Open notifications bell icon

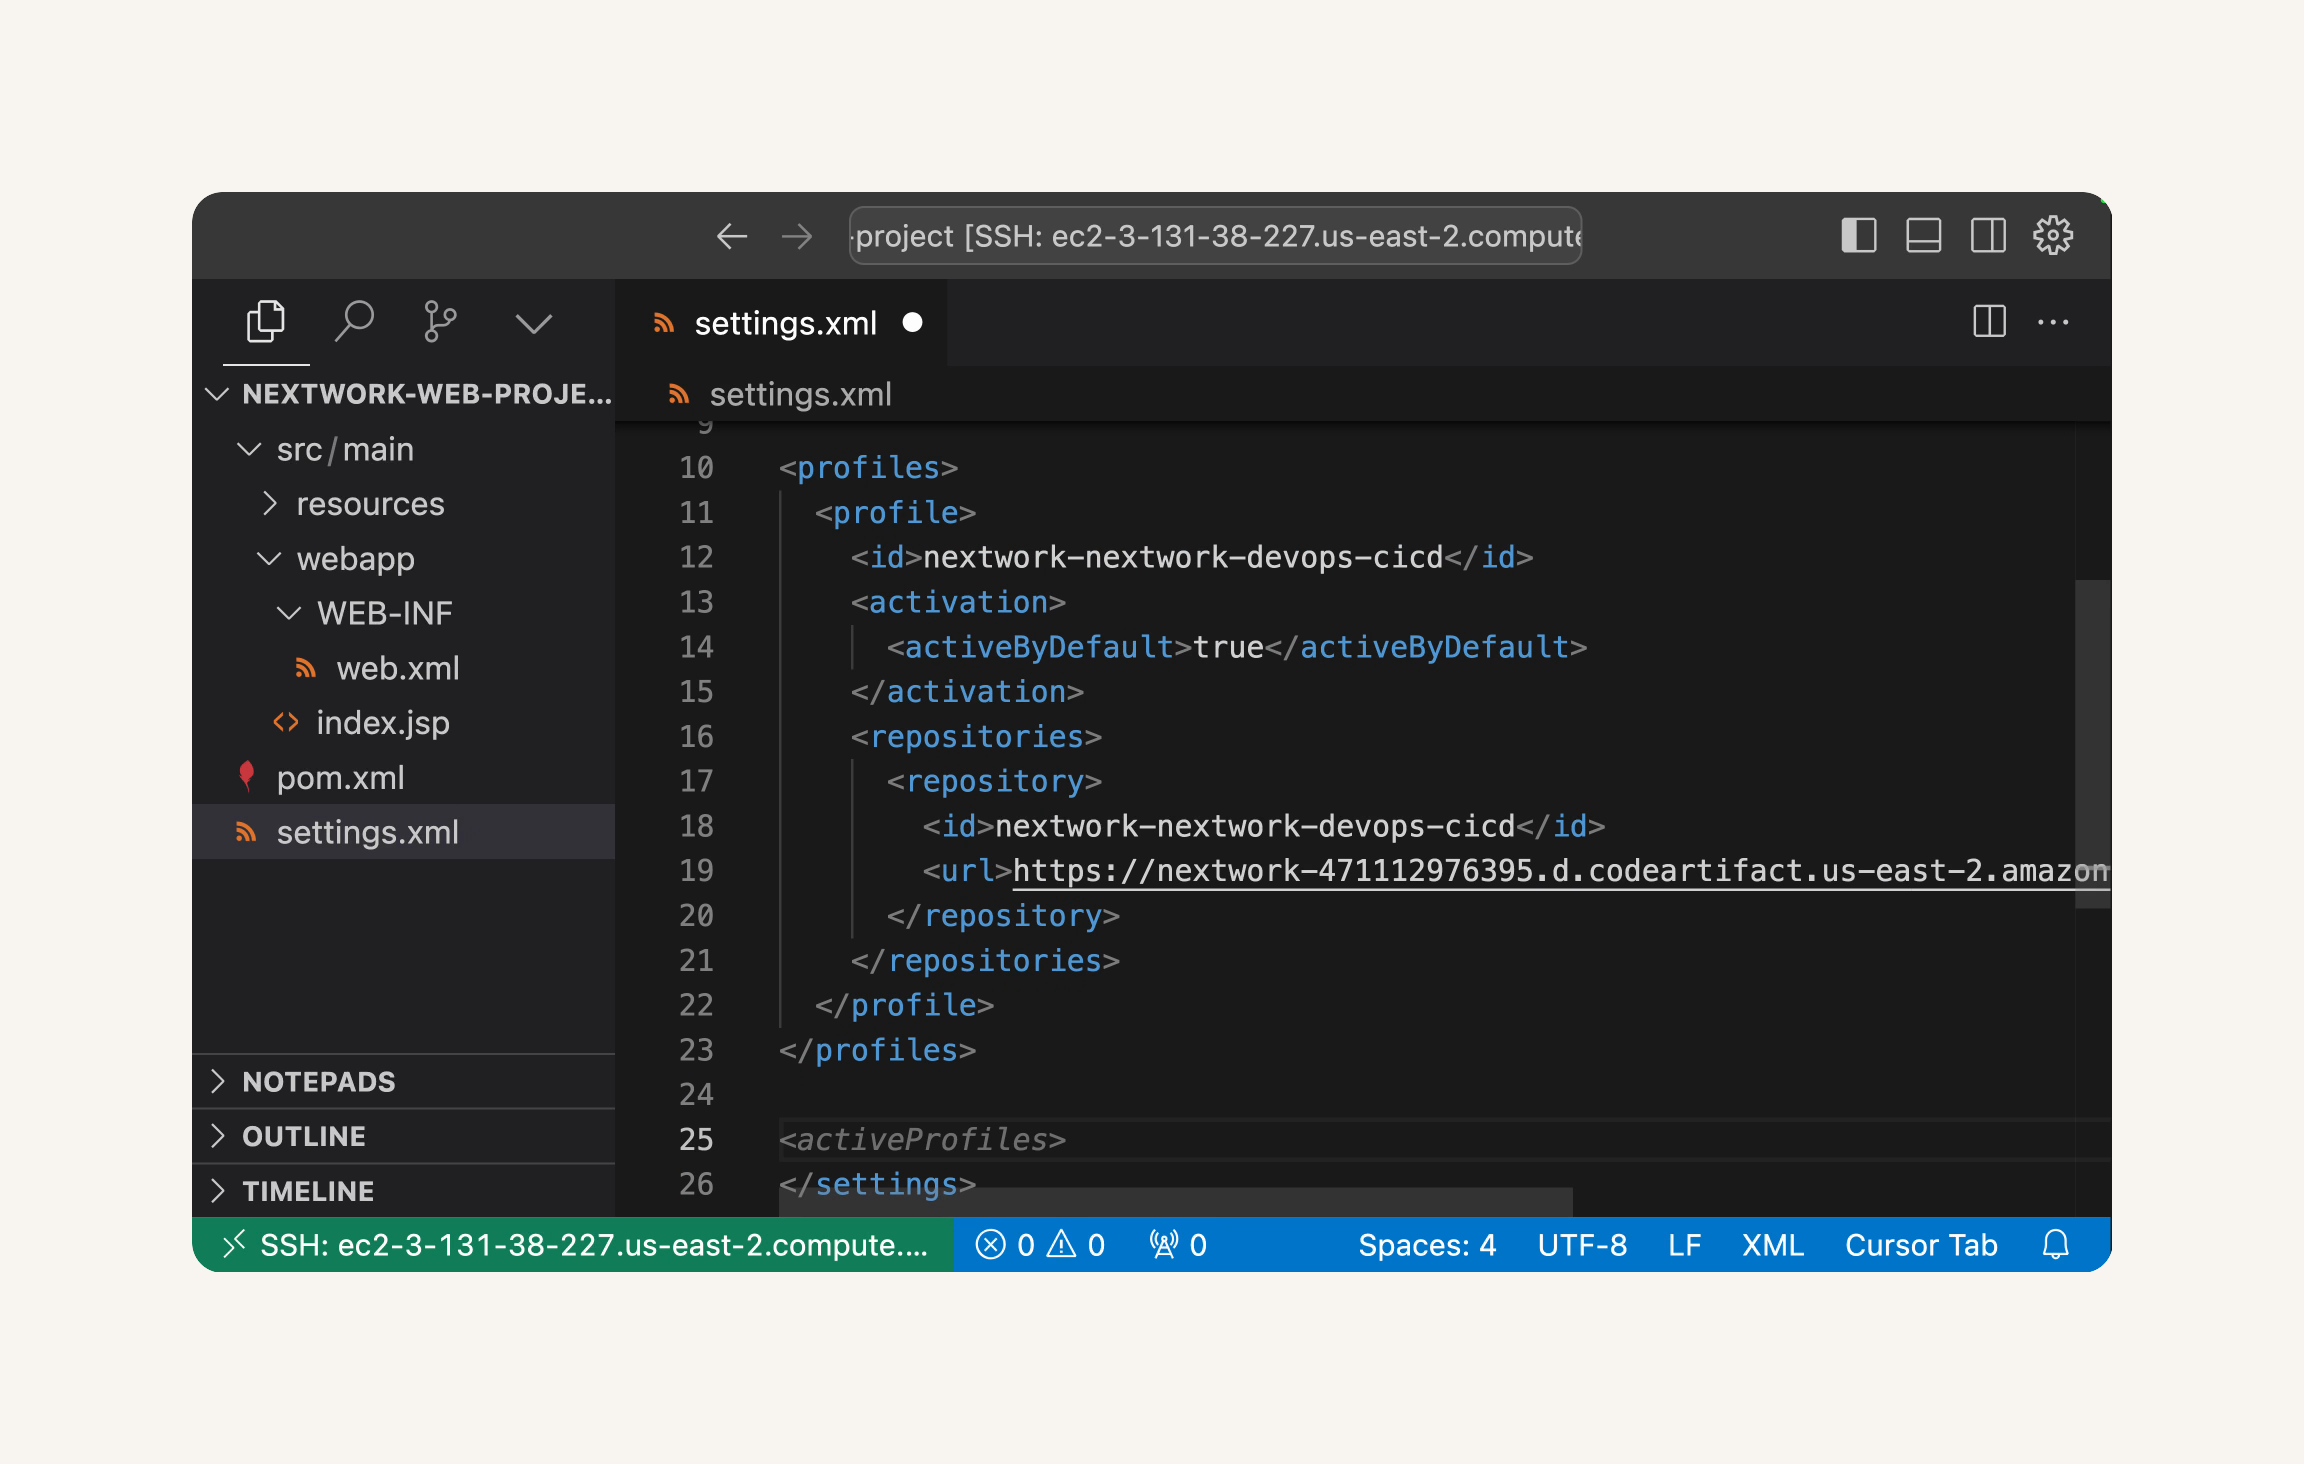coord(2055,1245)
